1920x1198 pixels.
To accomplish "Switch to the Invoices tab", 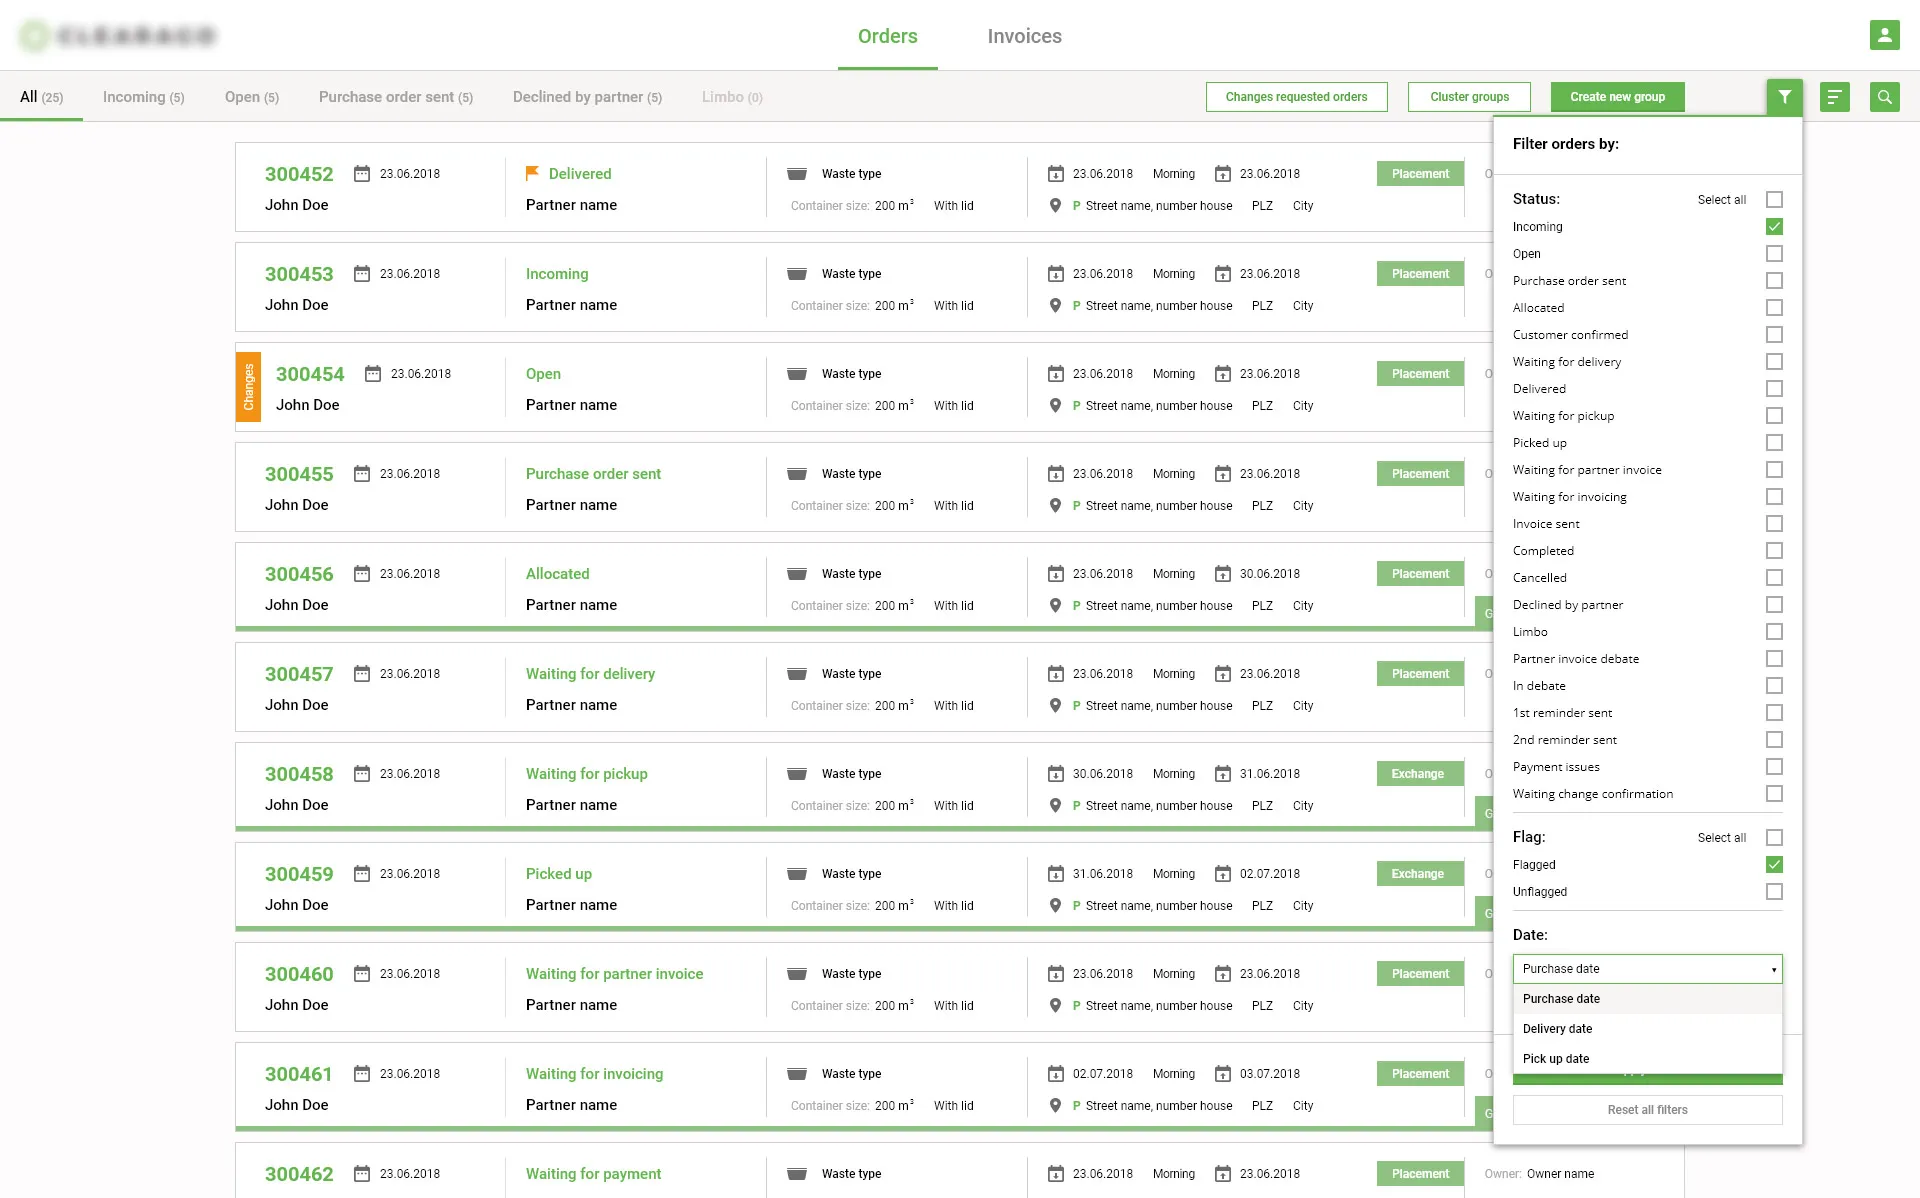I will pos(1024,36).
